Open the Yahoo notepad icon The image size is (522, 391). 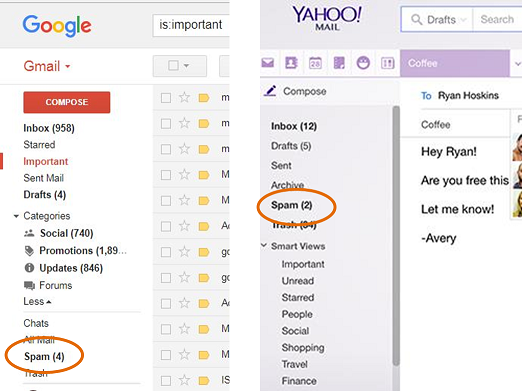pyautogui.click(x=339, y=63)
